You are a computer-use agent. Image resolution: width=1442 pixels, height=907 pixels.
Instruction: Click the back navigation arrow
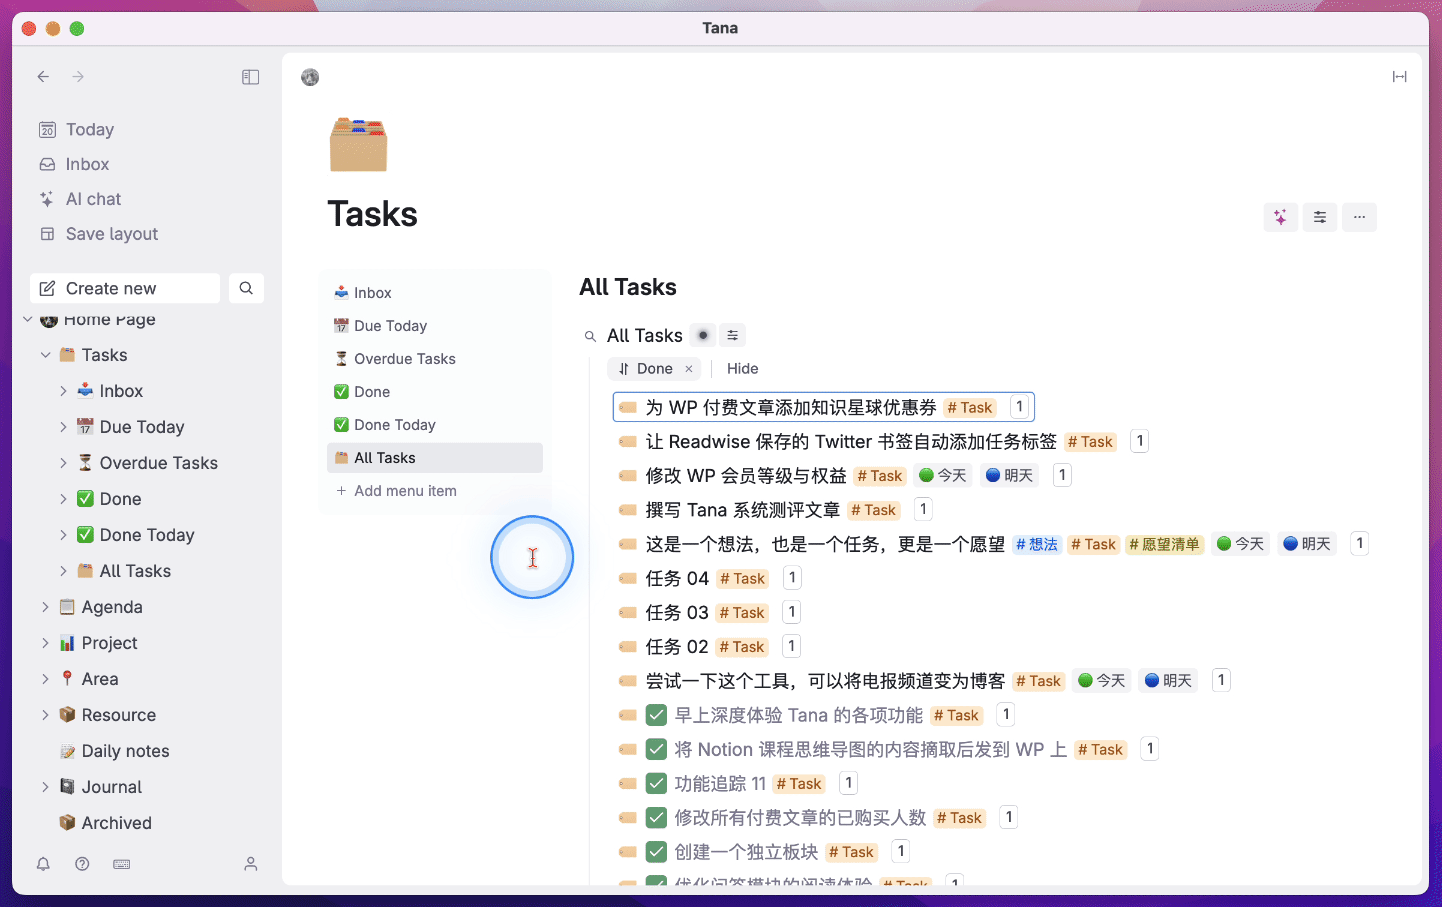point(43,77)
